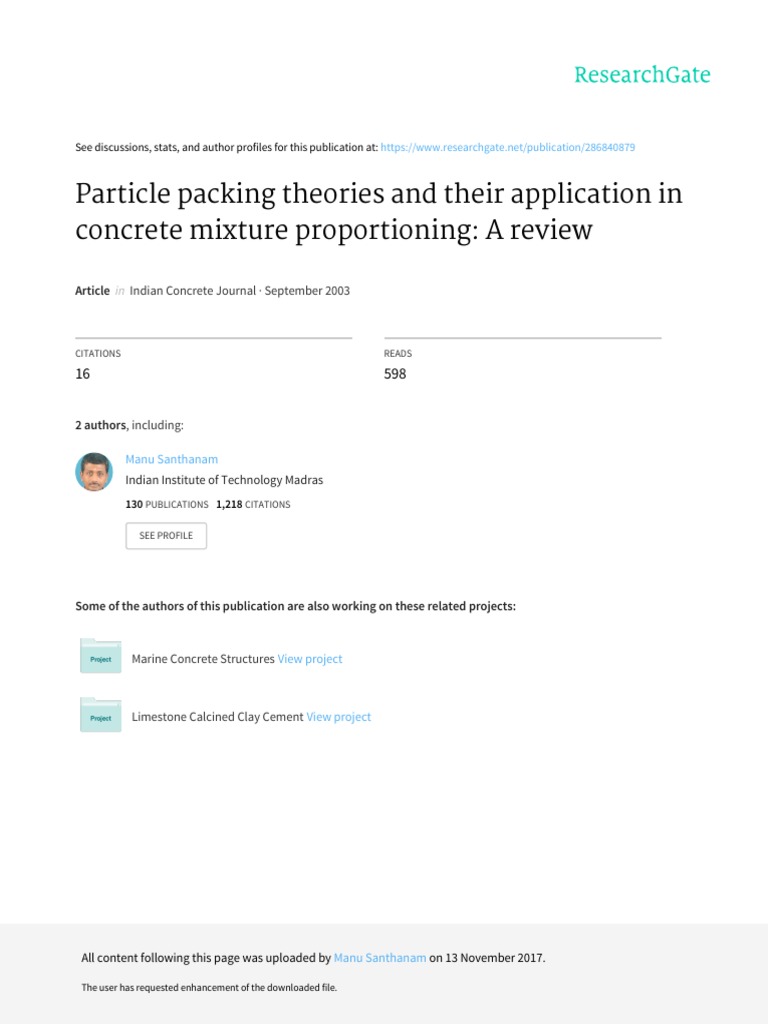Click the citations count 16

[x=83, y=374]
